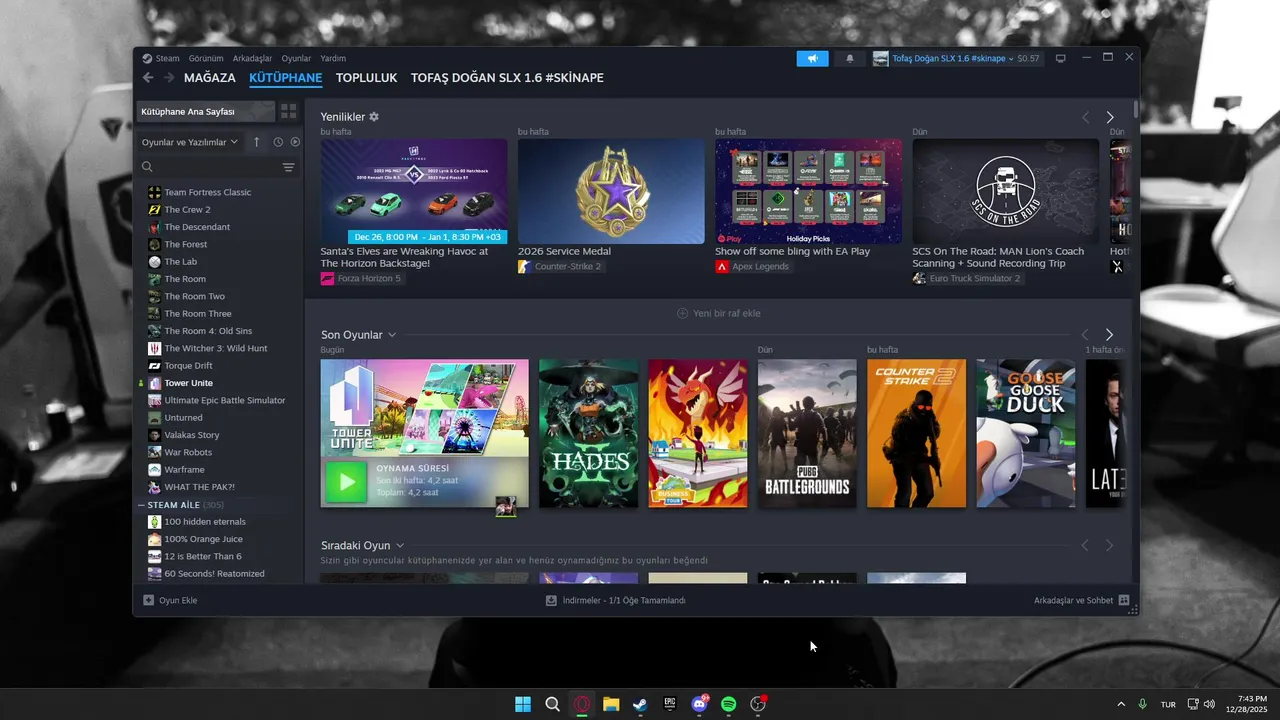Open the Arkadaşlar menu
The height and width of the screenshot is (720, 1280).
click(253, 58)
